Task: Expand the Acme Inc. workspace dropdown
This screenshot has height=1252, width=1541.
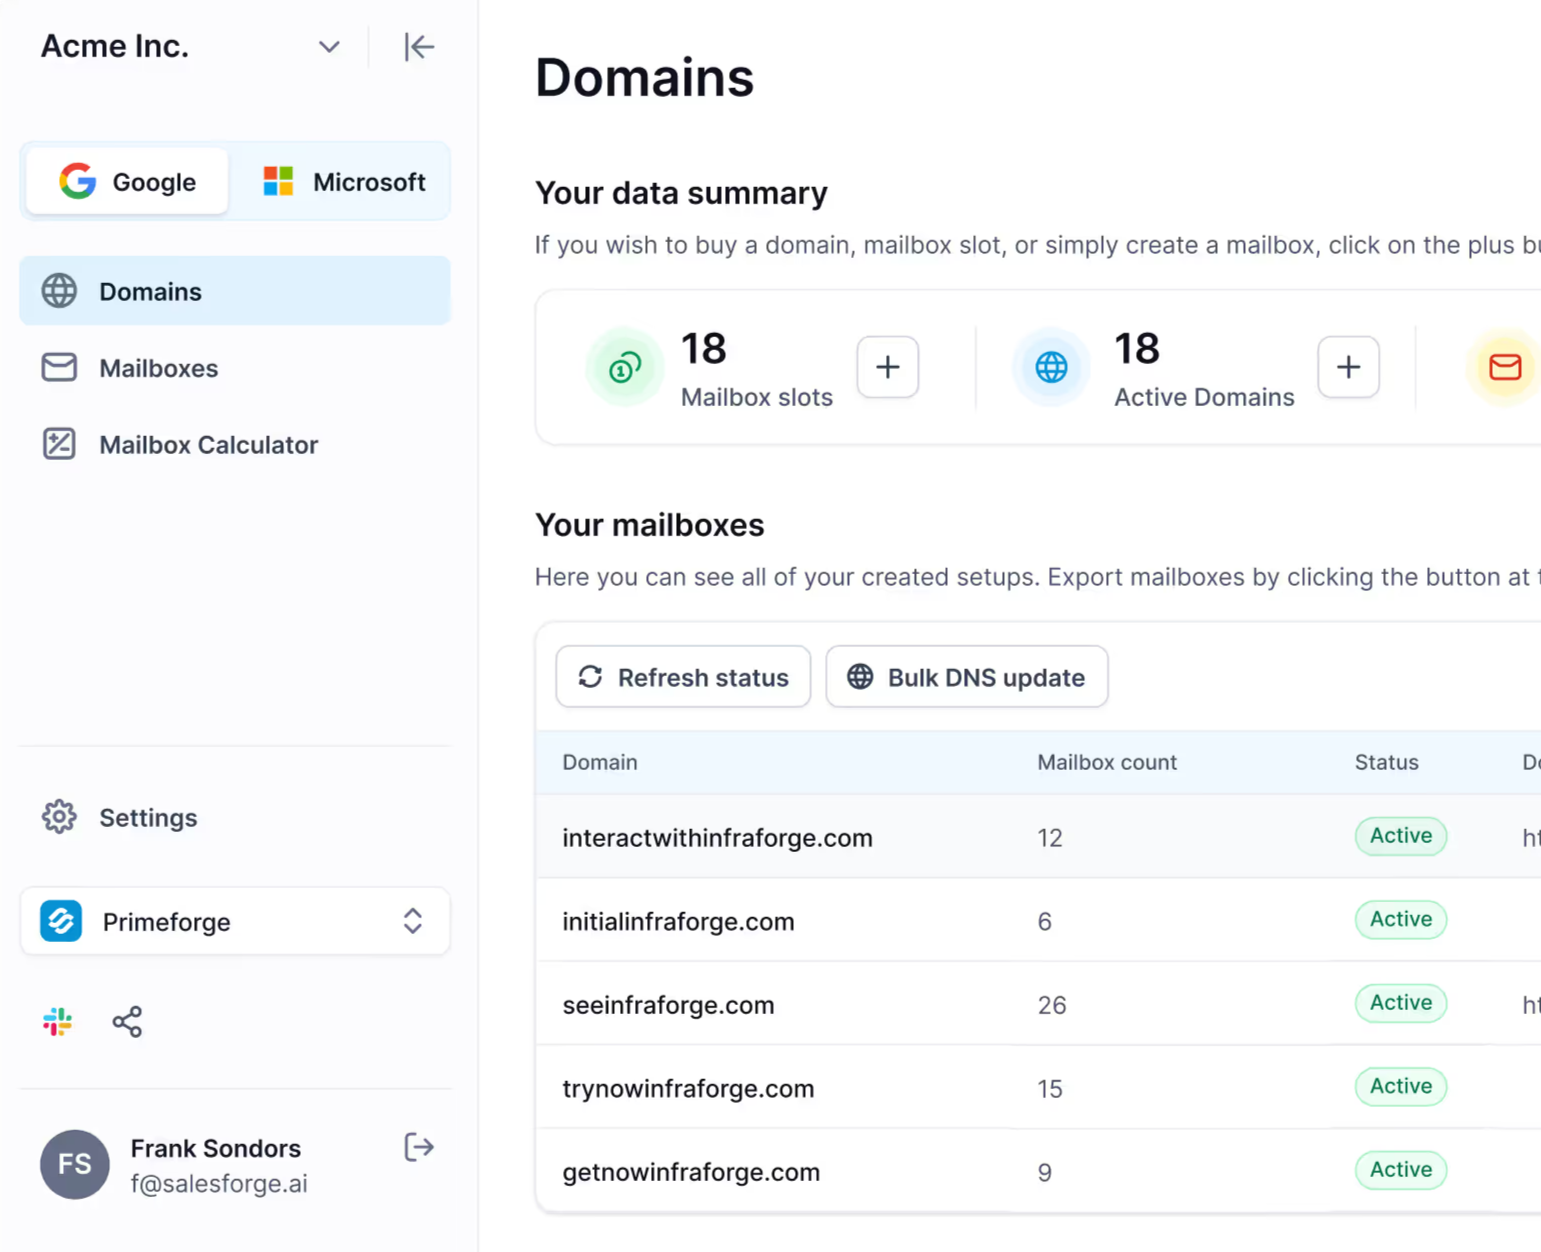Action: click(329, 47)
